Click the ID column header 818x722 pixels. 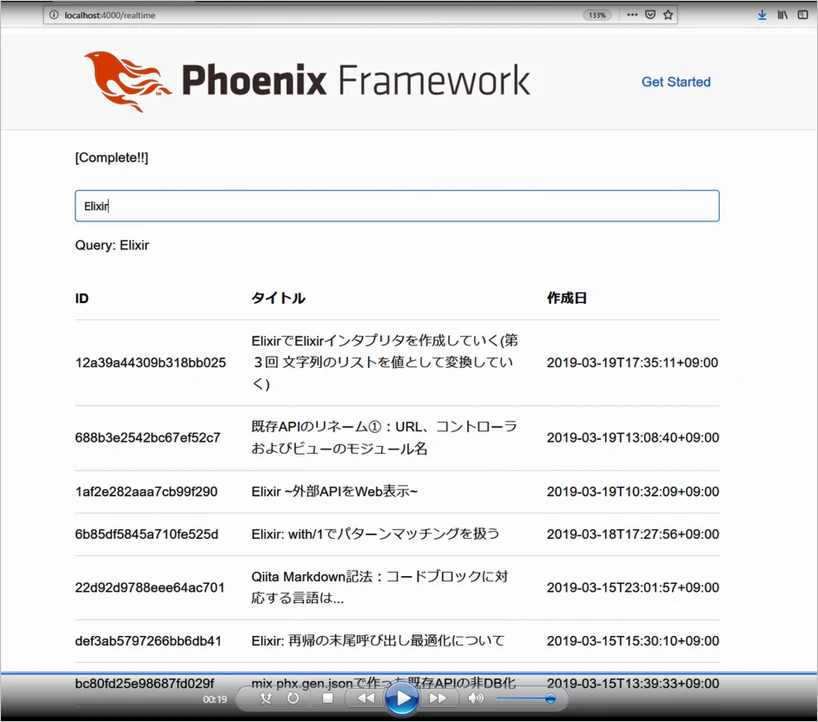tap(82, 298)
